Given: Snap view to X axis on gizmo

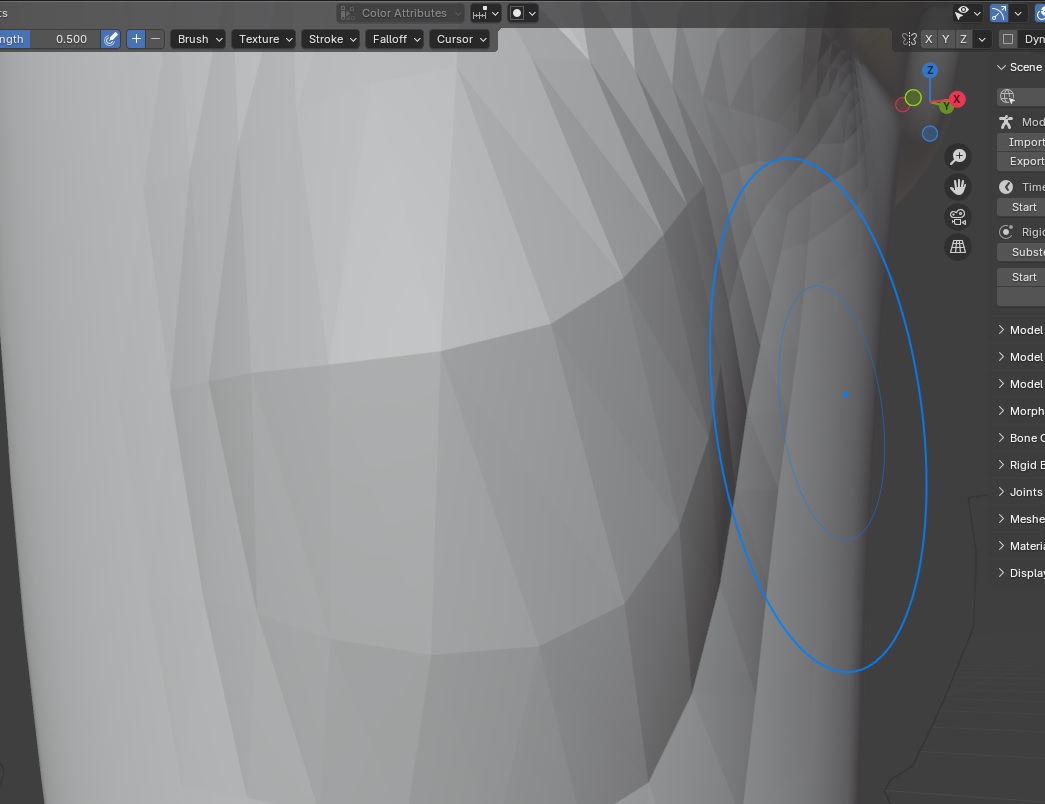Looking at the screenshot, I should [957, 99].
